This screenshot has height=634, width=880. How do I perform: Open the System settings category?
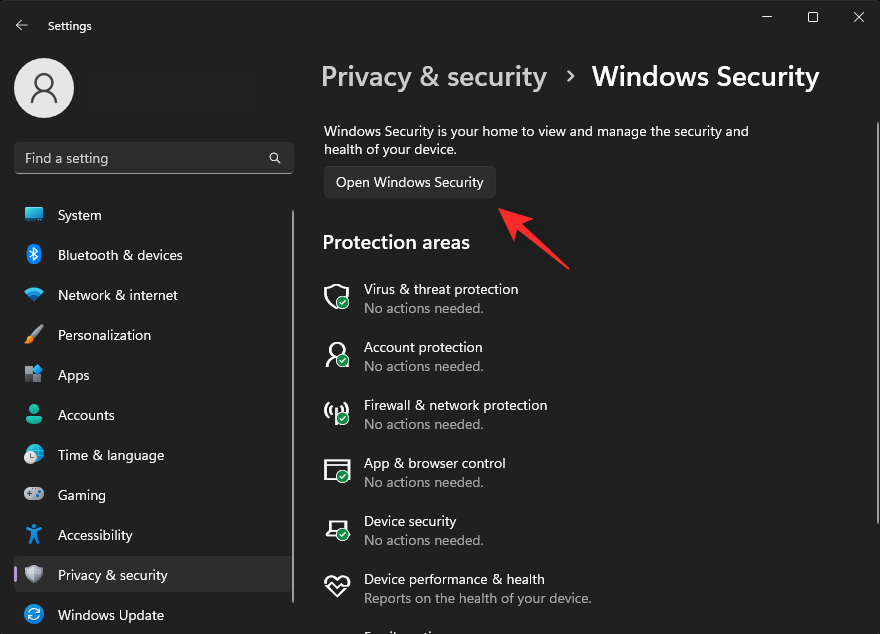(80, 215)
